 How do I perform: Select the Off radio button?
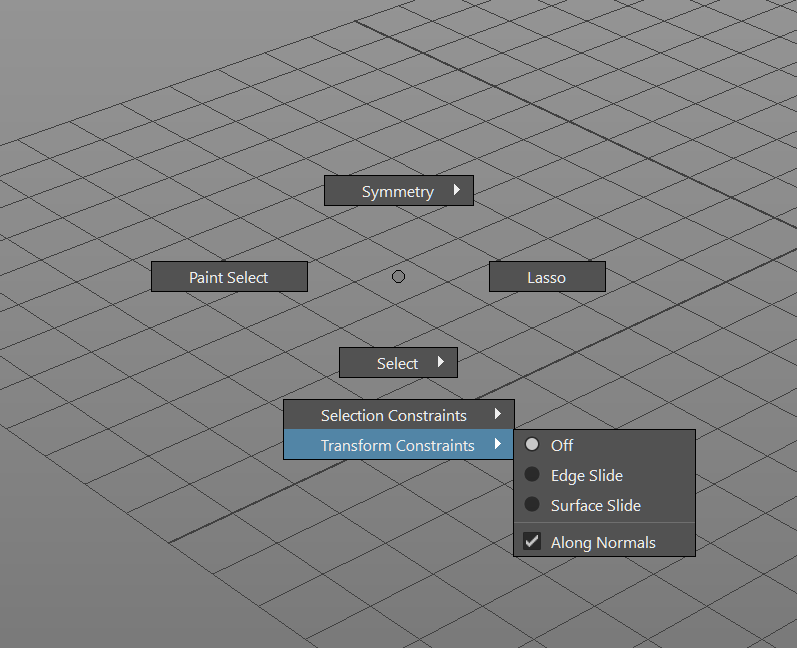(532, 444)
